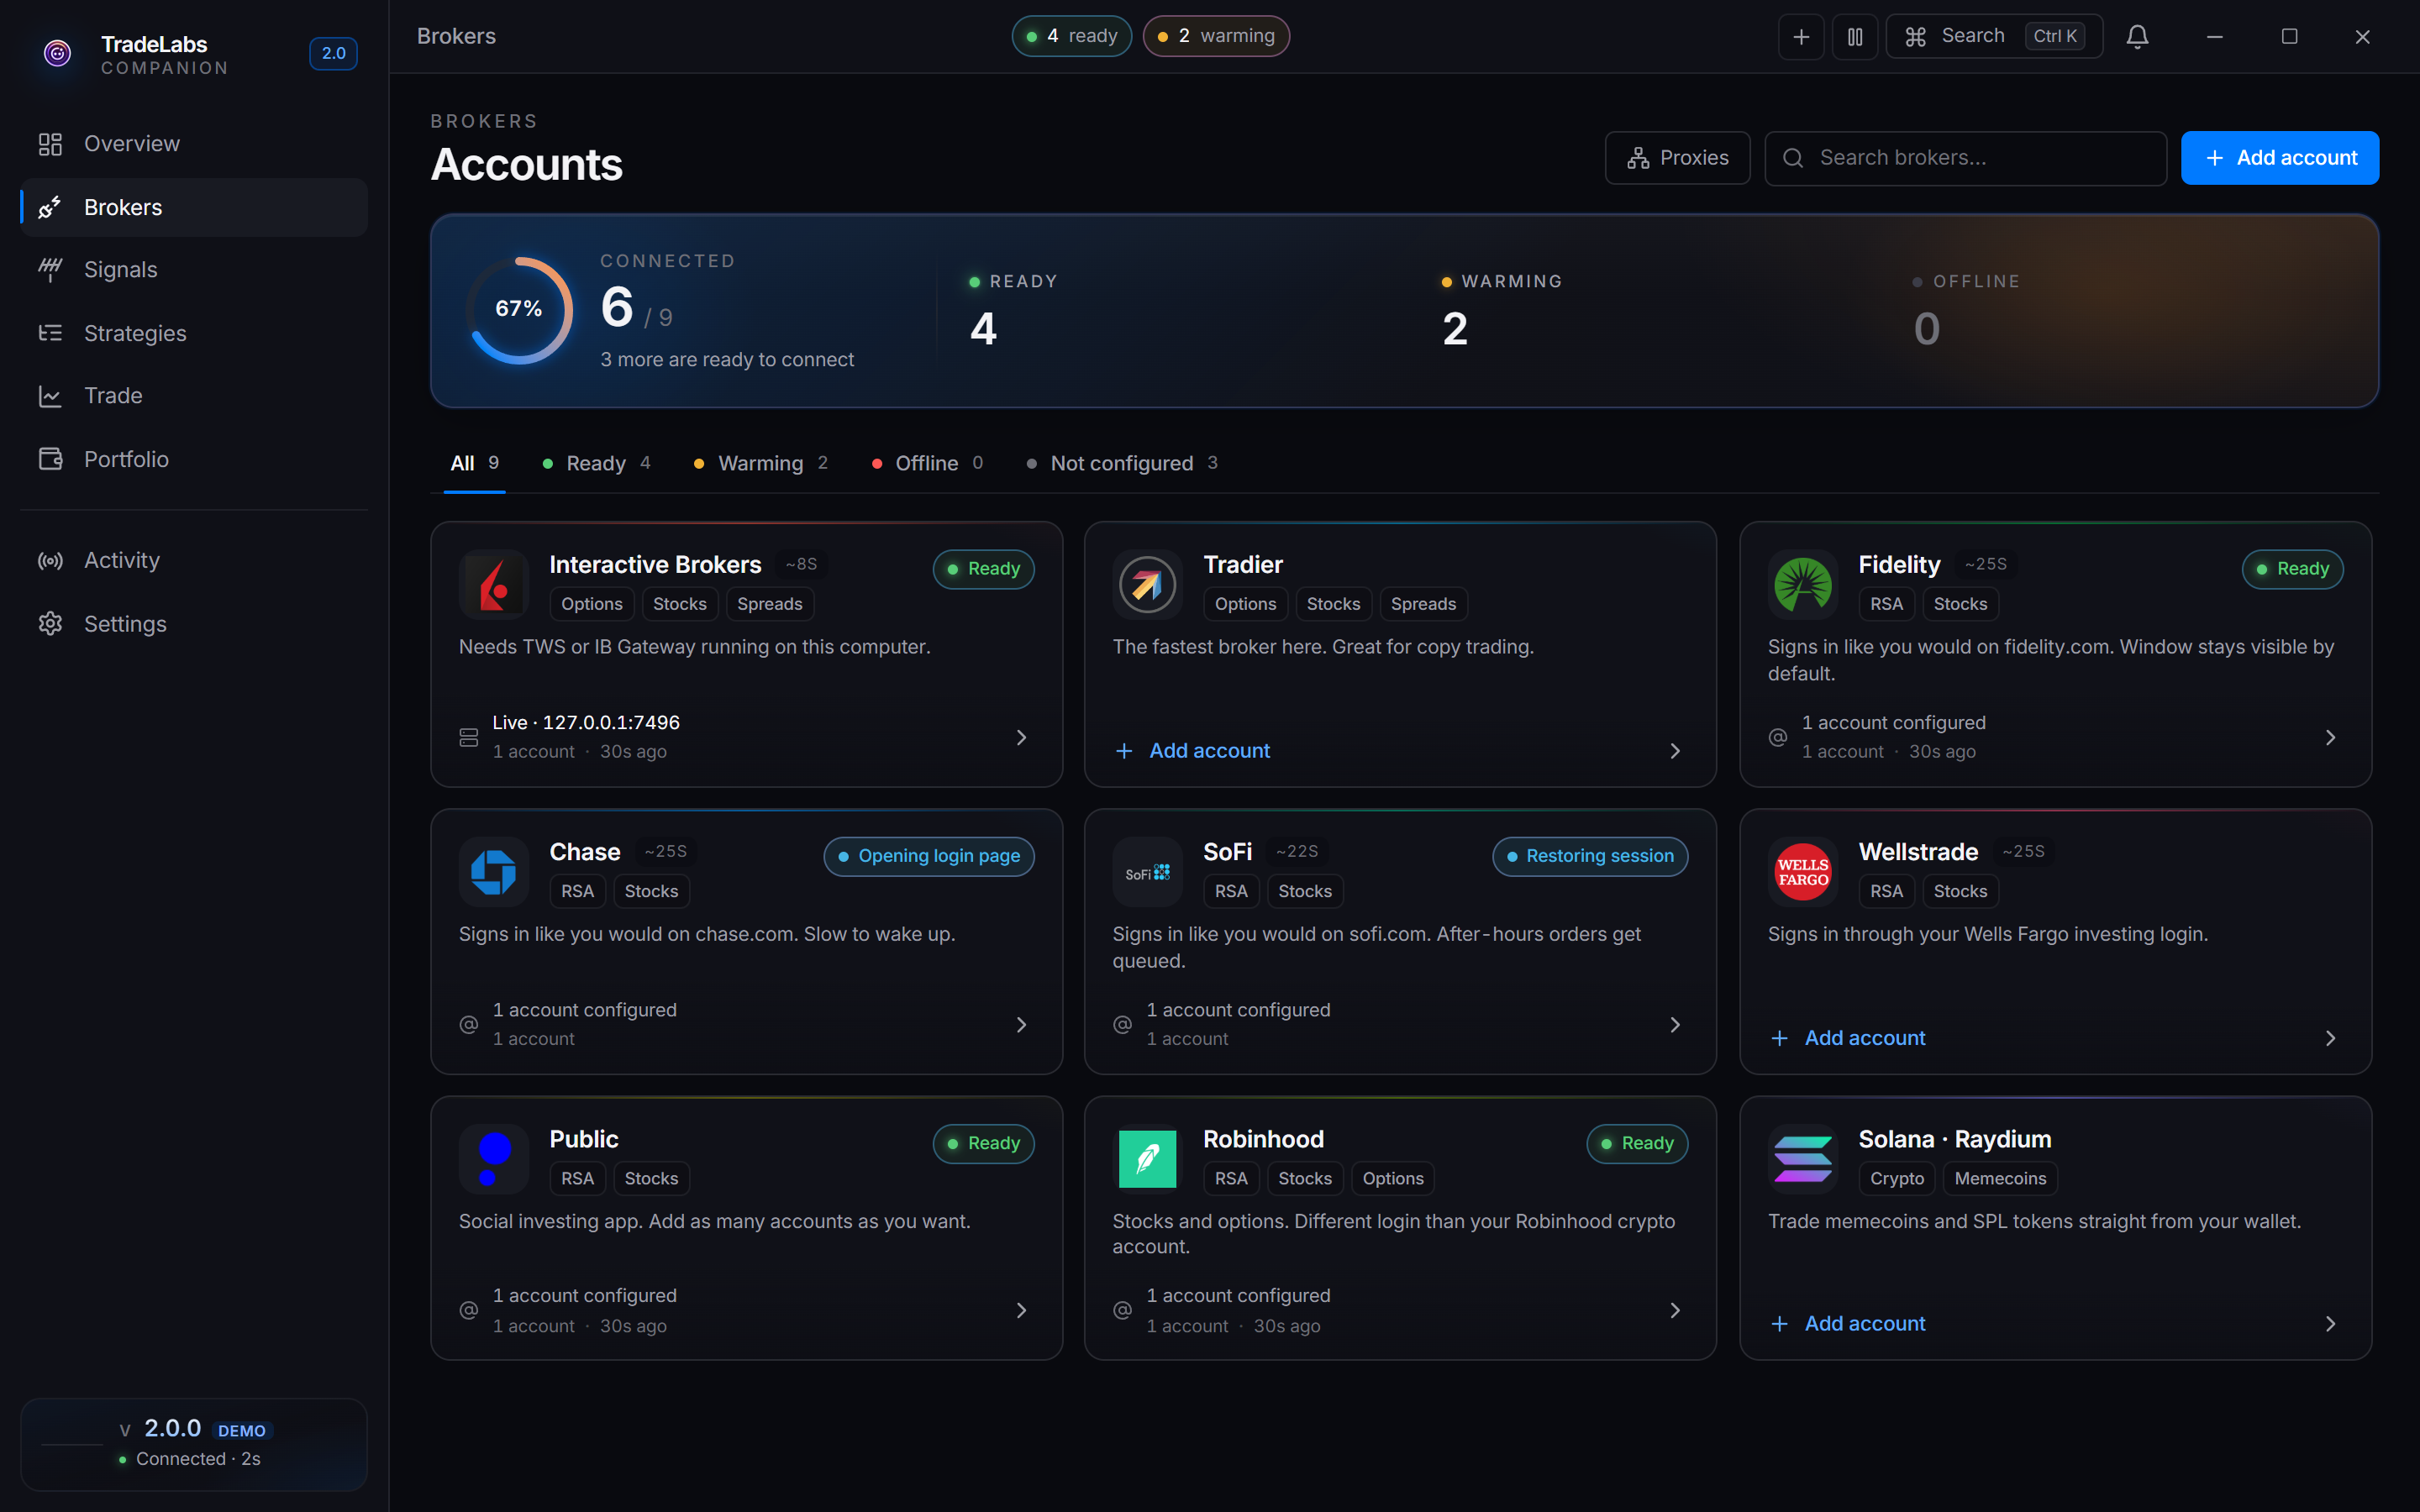This screenshot has height=1512, width=2420.
Task: Click the Chase logo icon
Action: [x=493, y=872]
